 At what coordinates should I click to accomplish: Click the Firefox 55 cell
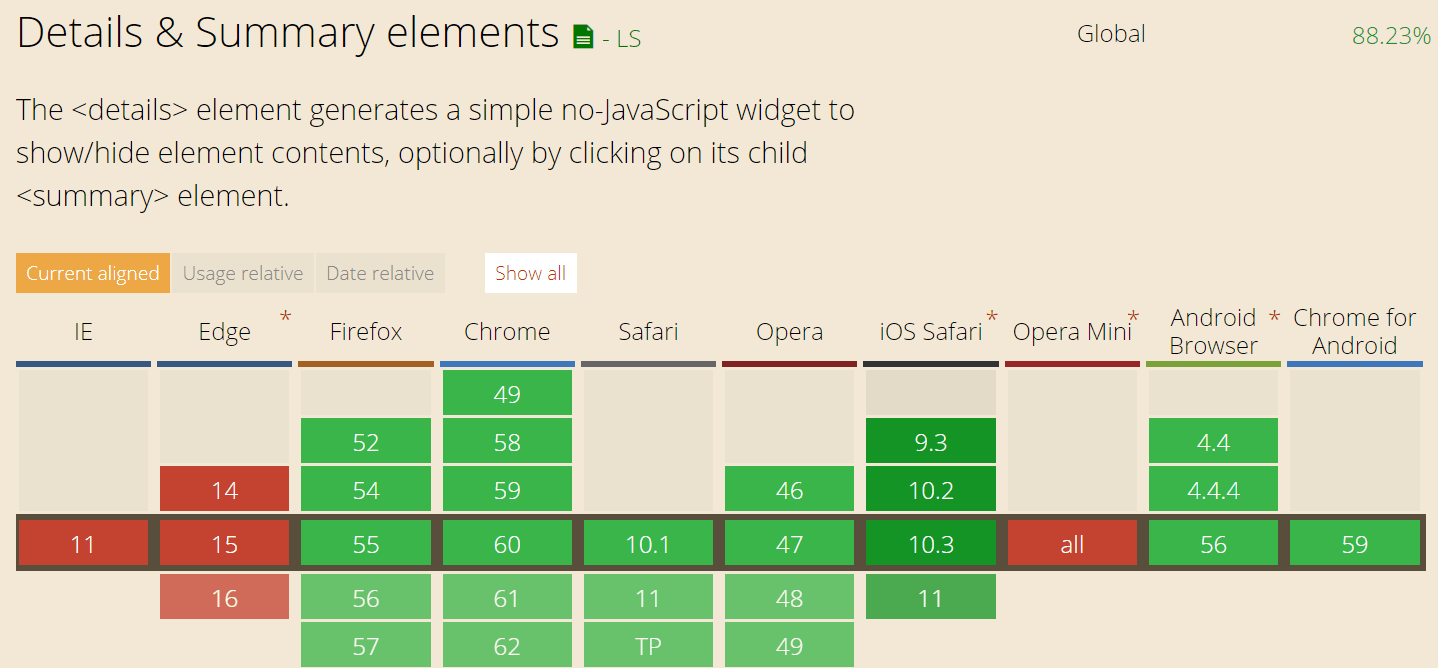coord(366,544)
